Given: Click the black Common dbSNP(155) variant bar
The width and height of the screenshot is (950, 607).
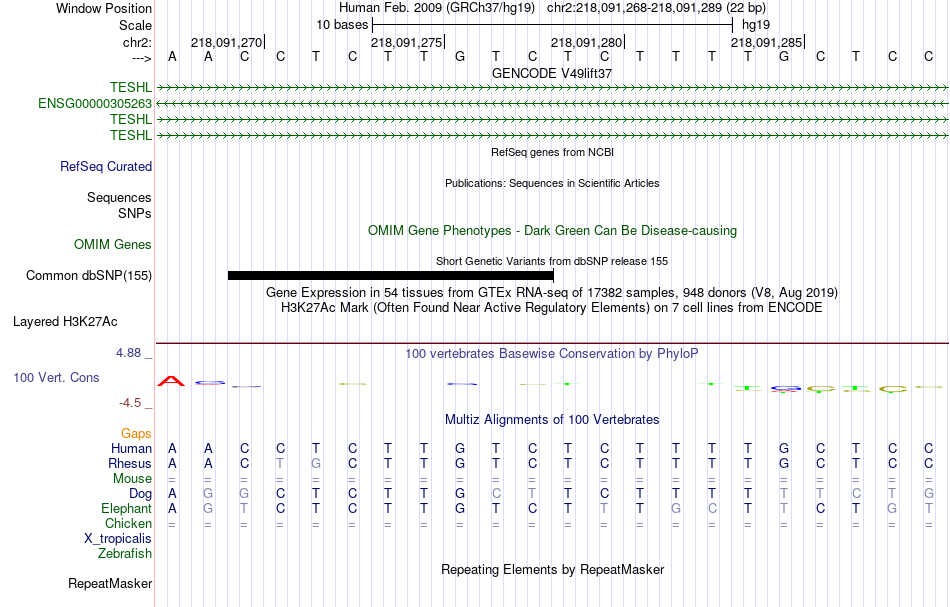Looking at the screenshot, I should [391, 276].
